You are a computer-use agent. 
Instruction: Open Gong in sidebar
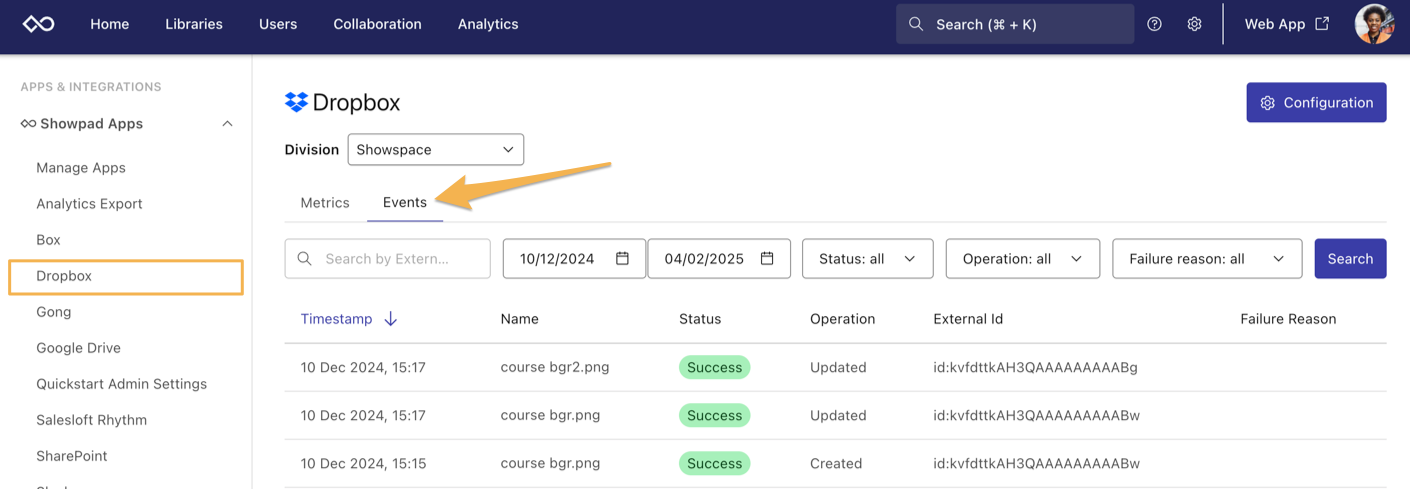pyautogui.click(x=54, y=312)
